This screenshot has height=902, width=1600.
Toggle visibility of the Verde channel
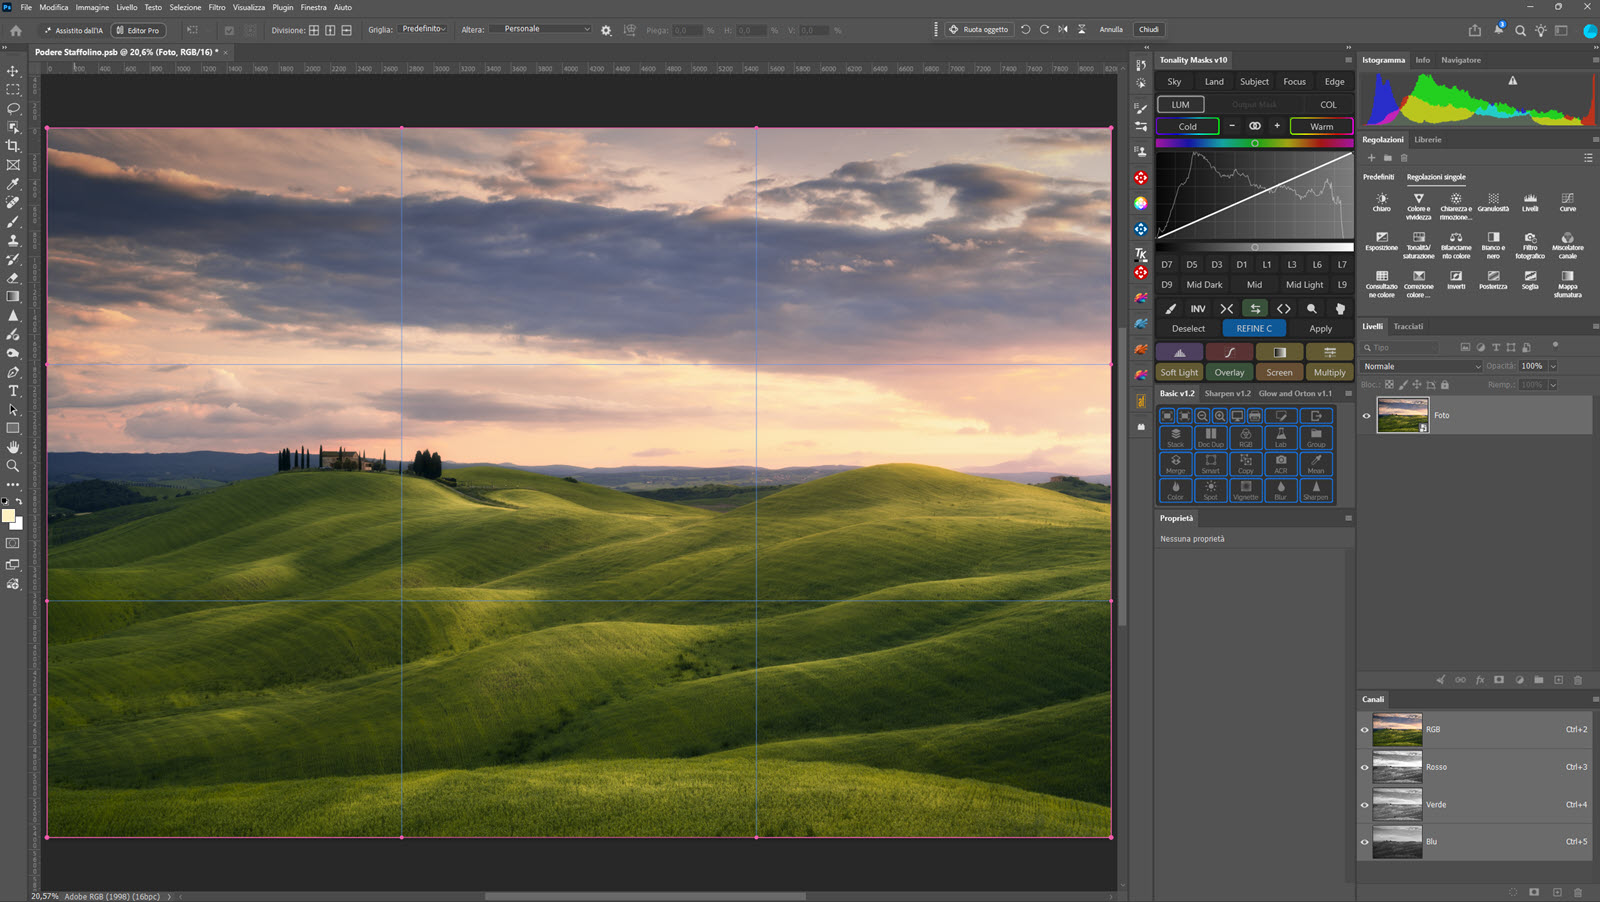(x=1364, y=805)
